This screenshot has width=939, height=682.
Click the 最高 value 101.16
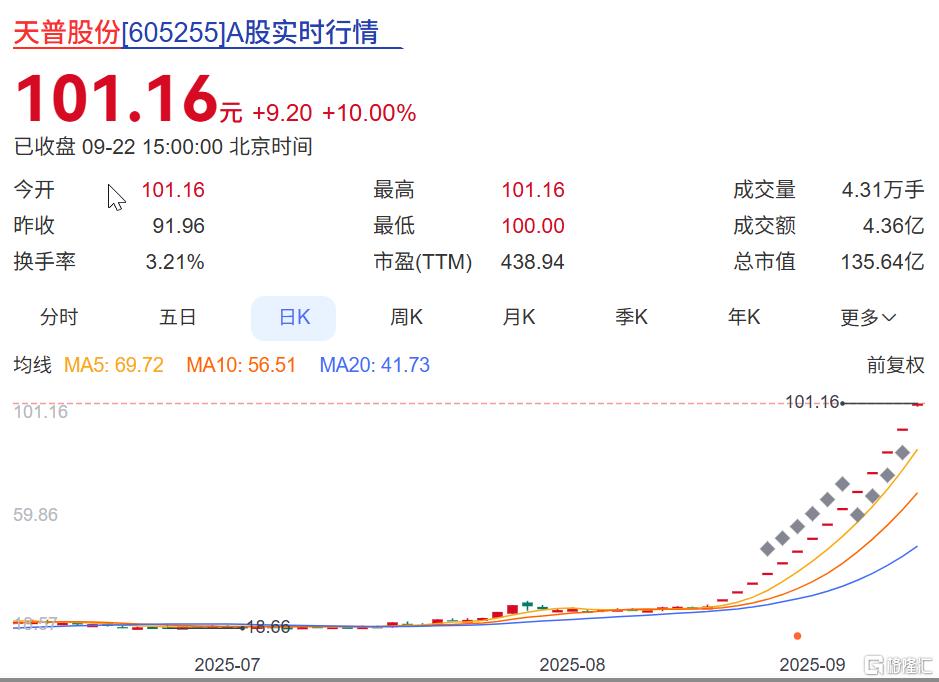click(x=533, y=190)
